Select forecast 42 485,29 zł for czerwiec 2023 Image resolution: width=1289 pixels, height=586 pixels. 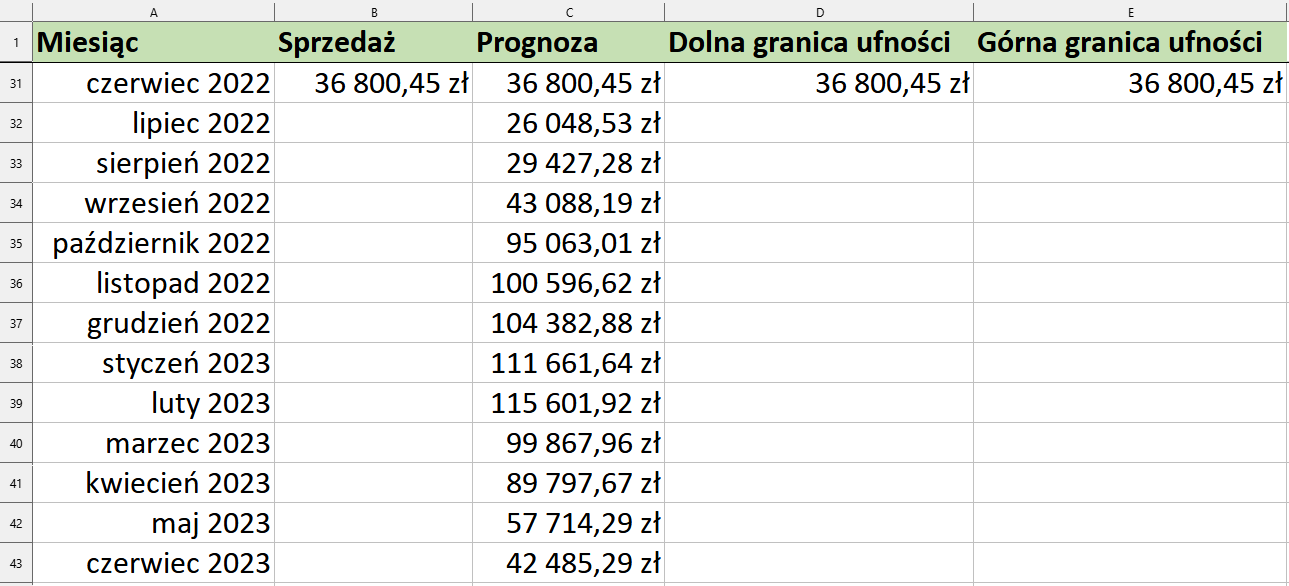(x=569, y=563)
